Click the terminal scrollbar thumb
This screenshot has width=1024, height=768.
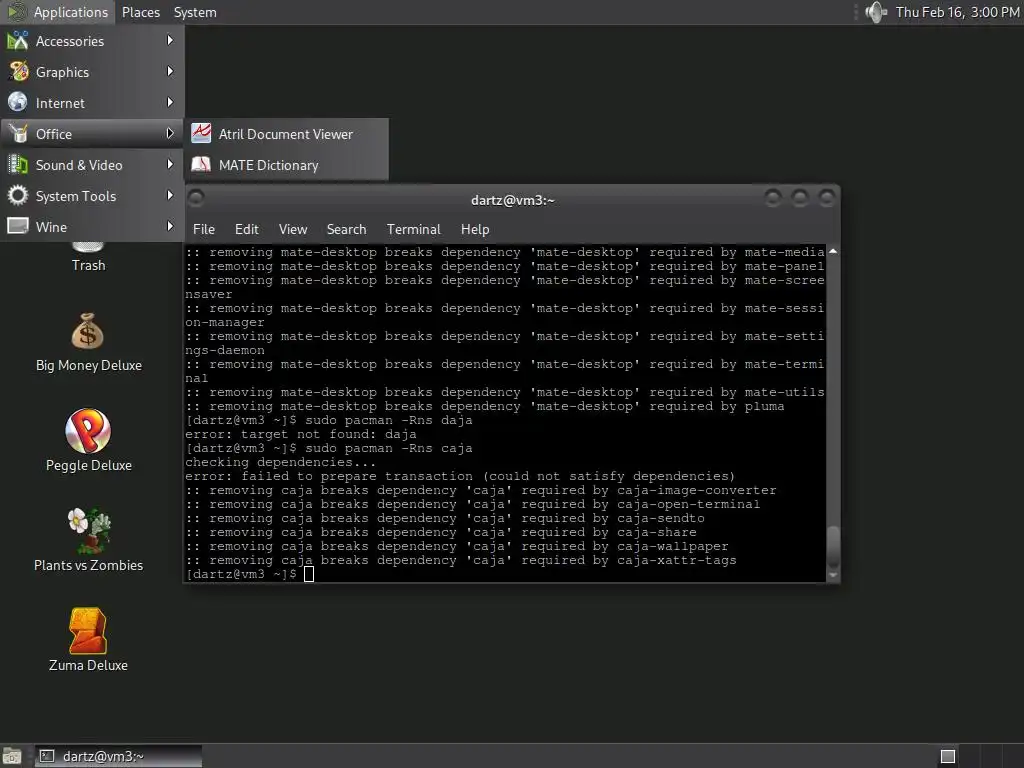point(833,548)
